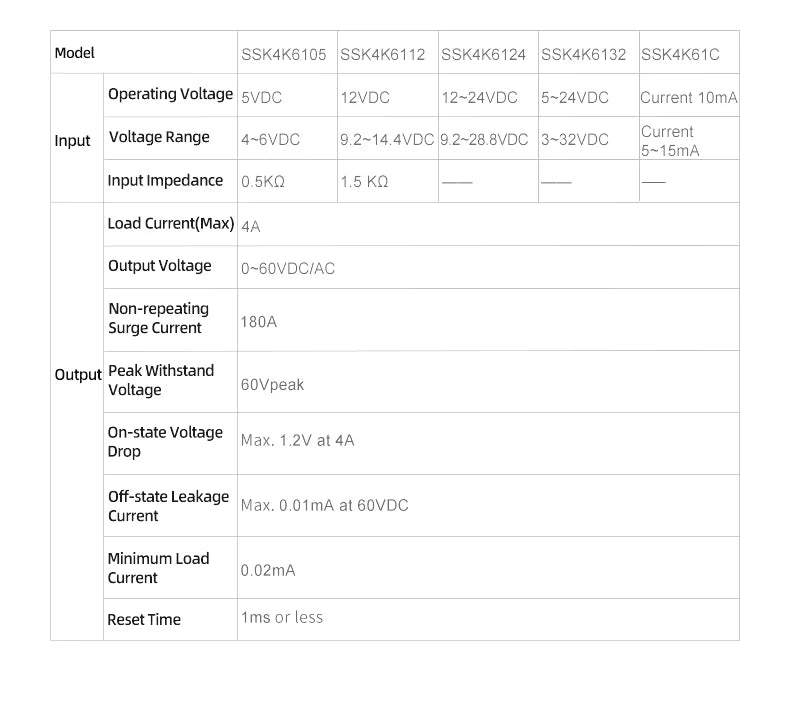Click the '0~60VDC/AC' output voltage value

click(288, 269)
